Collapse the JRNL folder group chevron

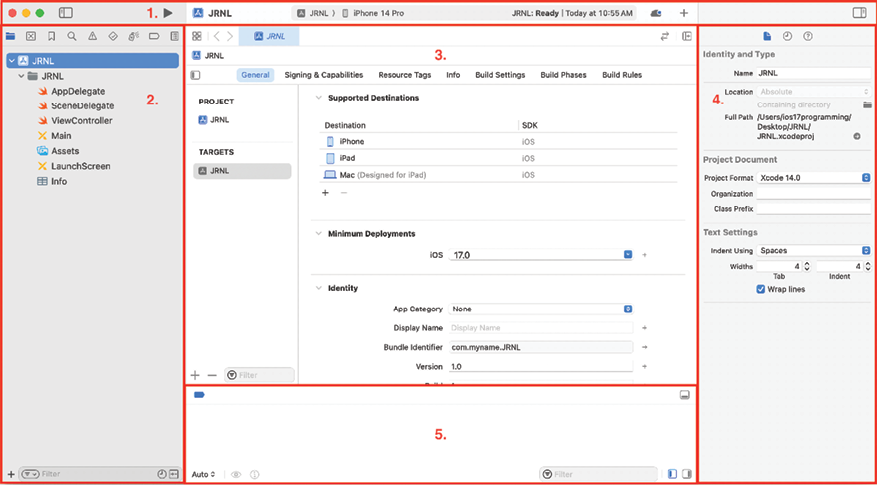pos(21,76)
